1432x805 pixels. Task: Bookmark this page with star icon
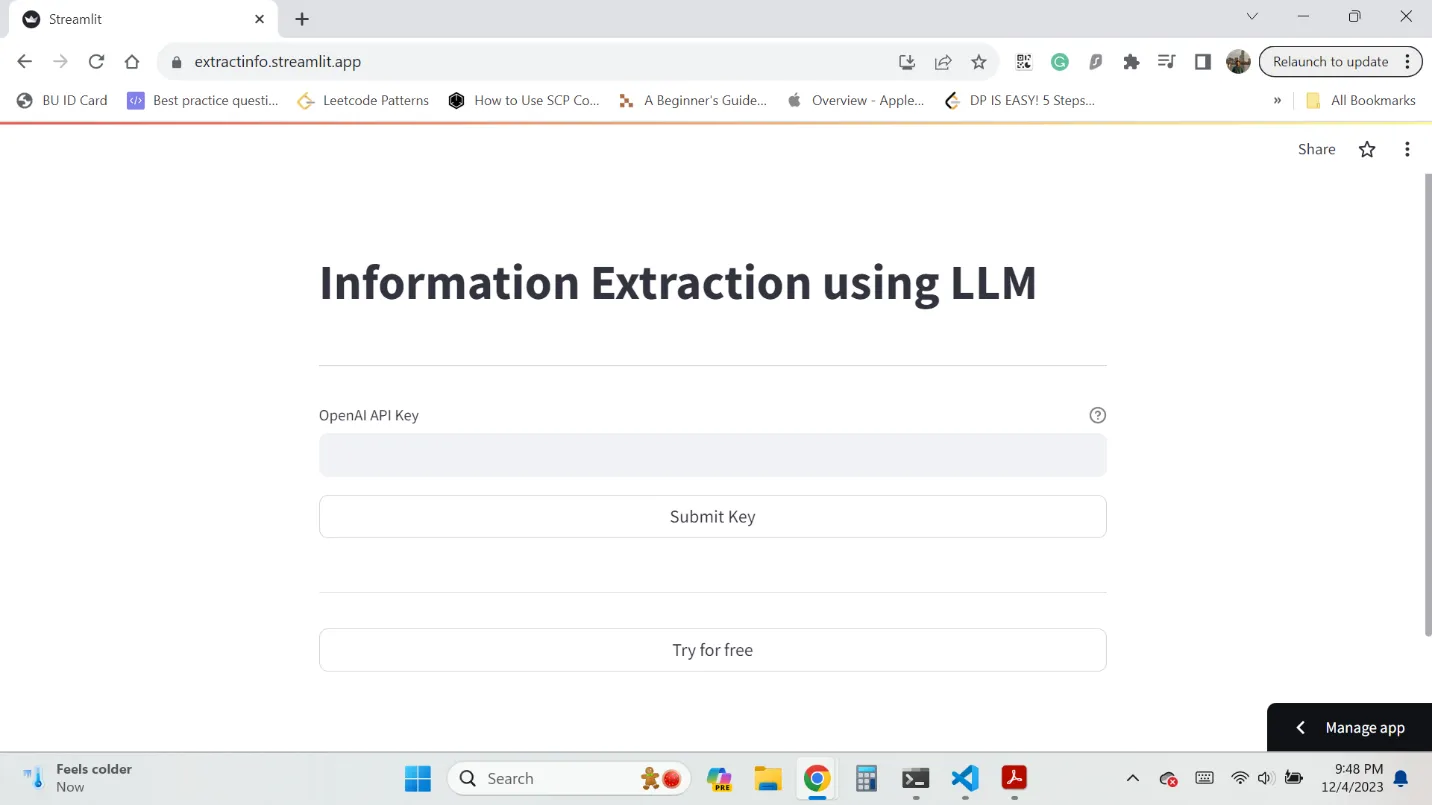coord(979,62)
